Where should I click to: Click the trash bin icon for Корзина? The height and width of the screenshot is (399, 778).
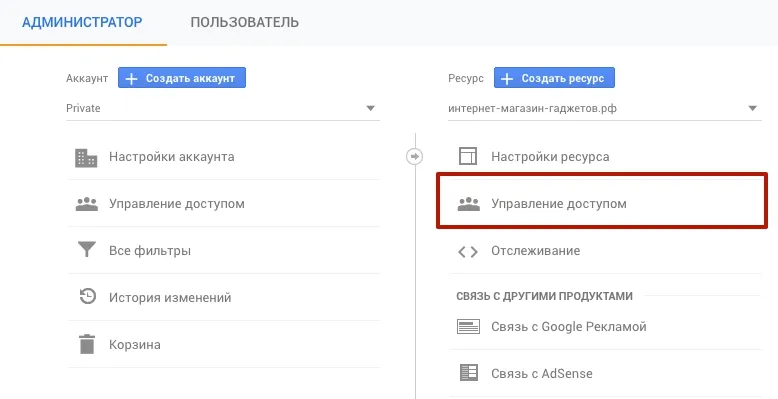[87, 344]
